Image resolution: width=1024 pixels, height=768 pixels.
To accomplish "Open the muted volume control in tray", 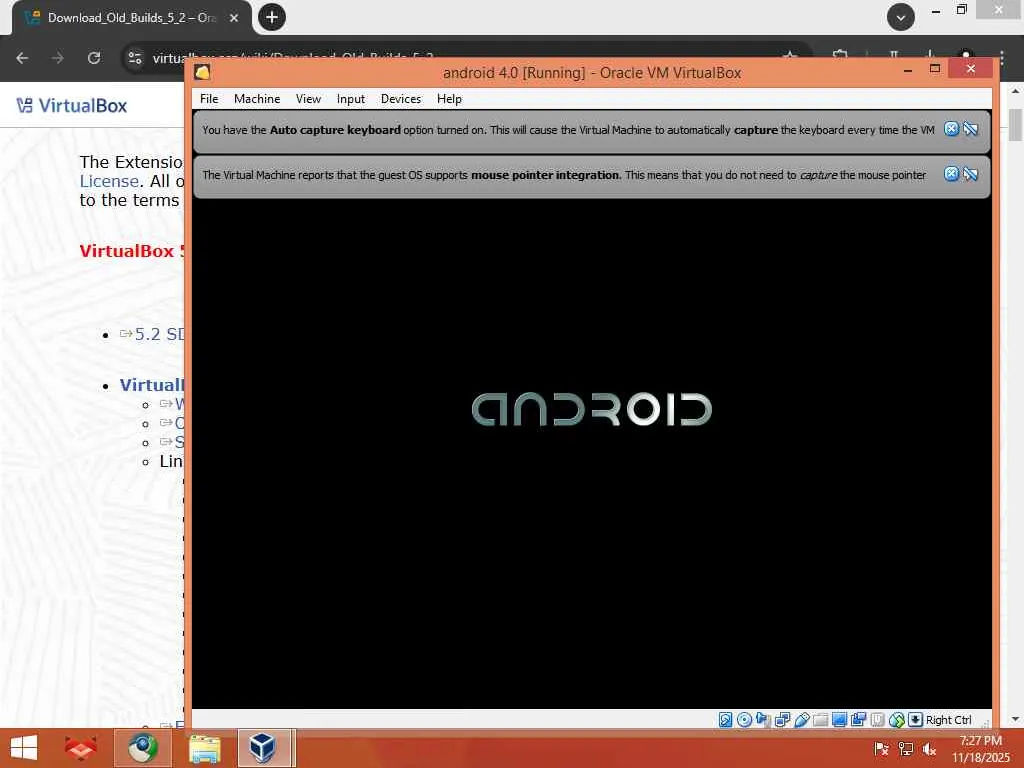I will [x=929, y=749].
